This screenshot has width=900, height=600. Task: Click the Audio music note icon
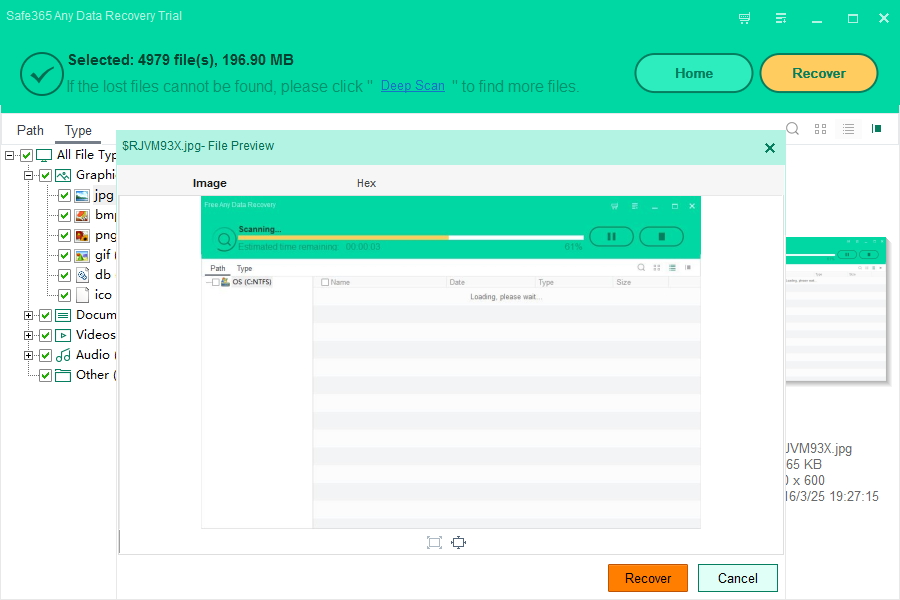click(63, 355)
